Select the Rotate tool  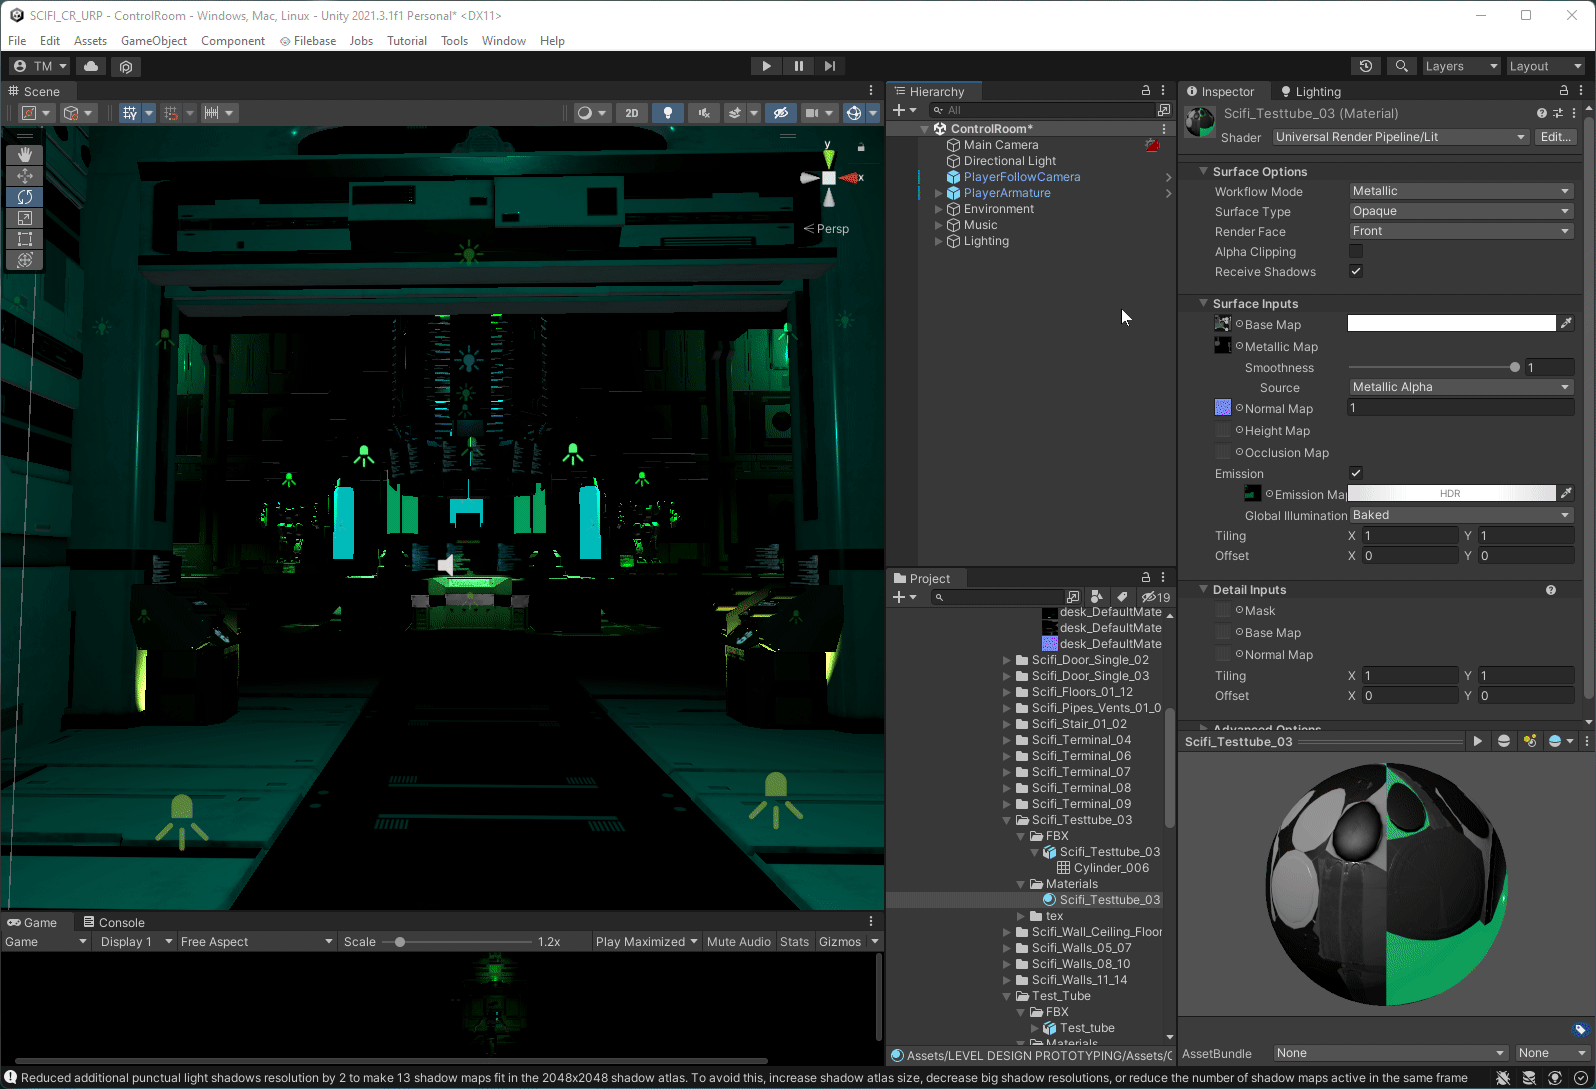coord(25,197)
